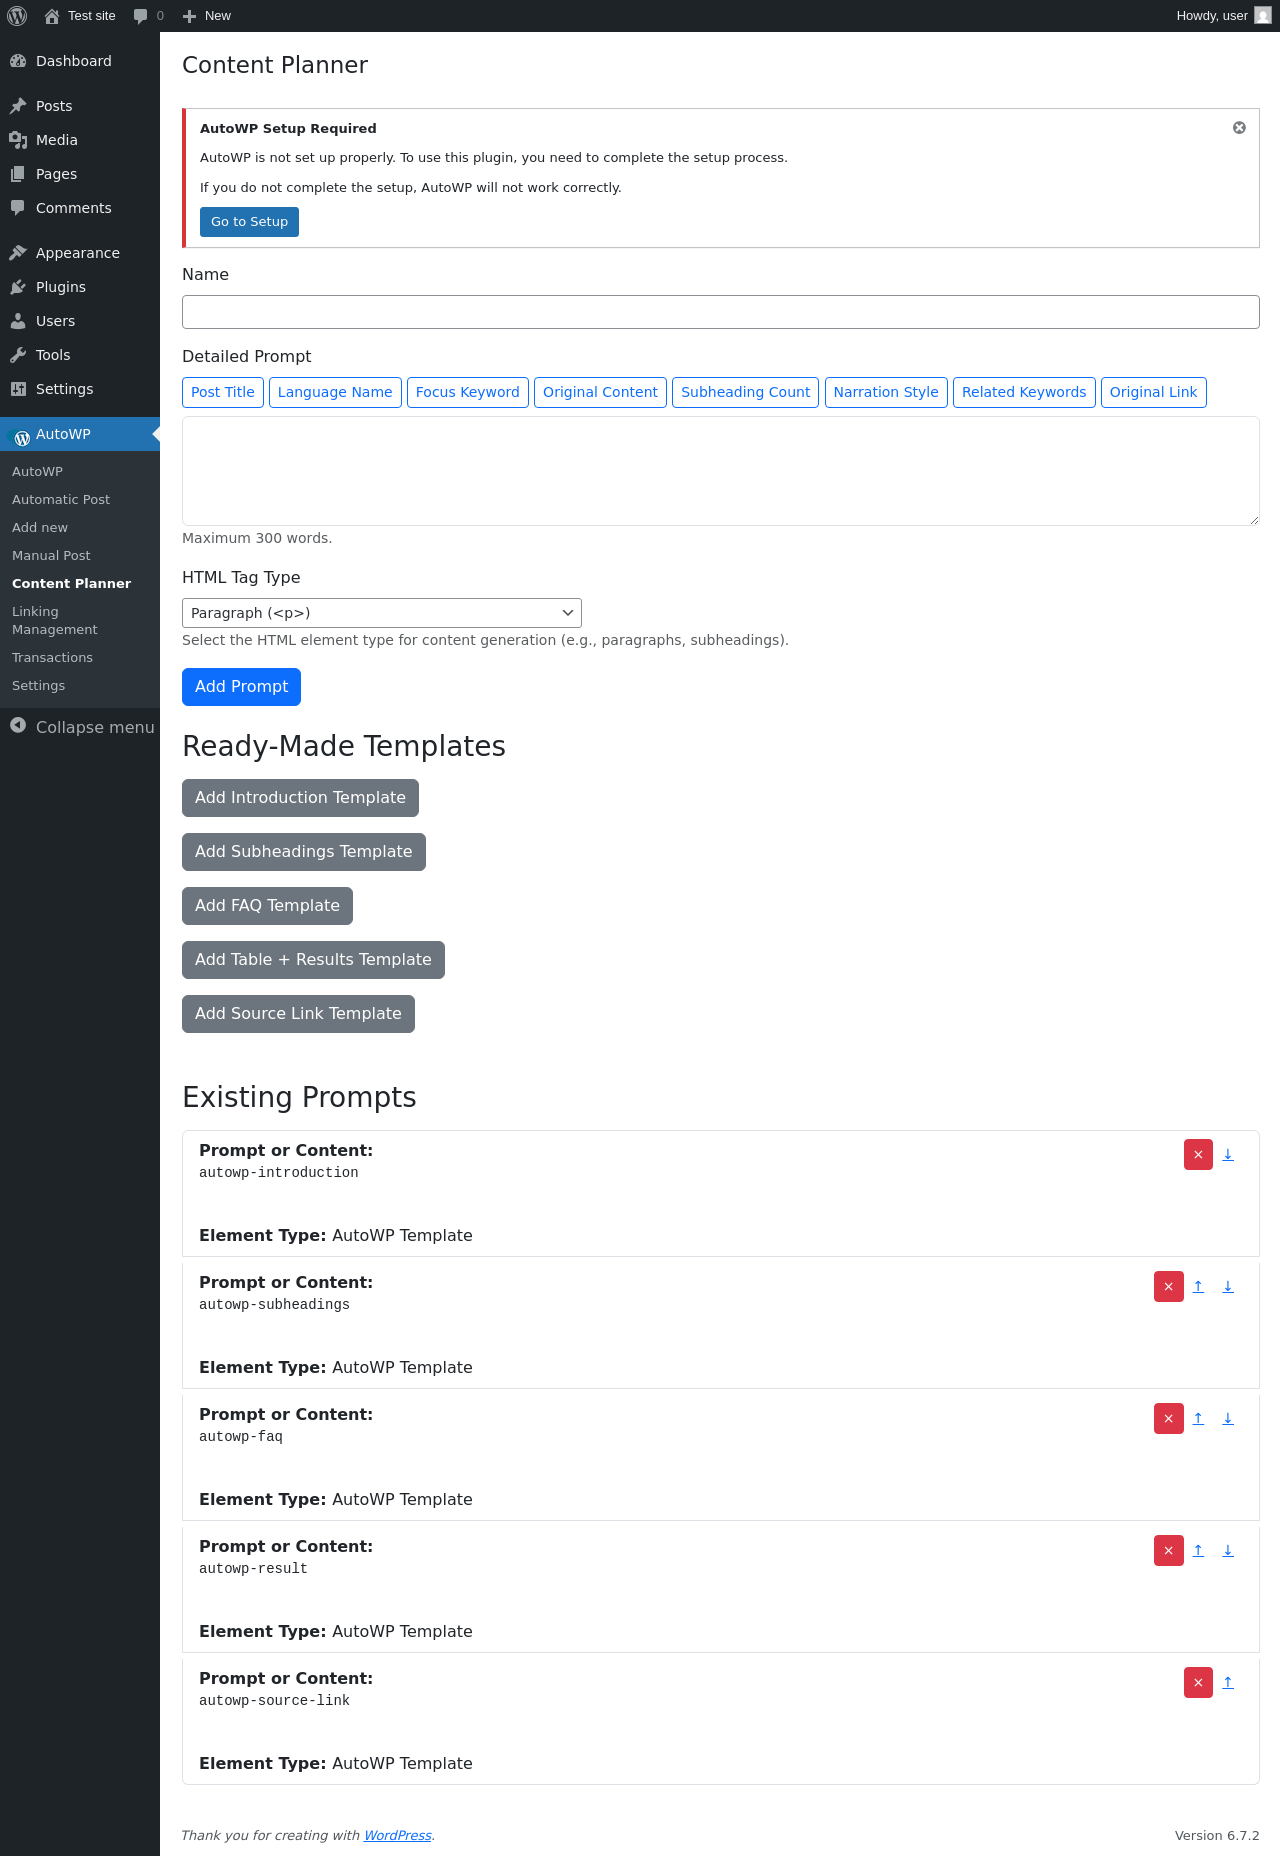The height and width of the screenshot is (1856, 1280).
Task: Open the main WordPress Settings menu
Action: tap(80, 389)
